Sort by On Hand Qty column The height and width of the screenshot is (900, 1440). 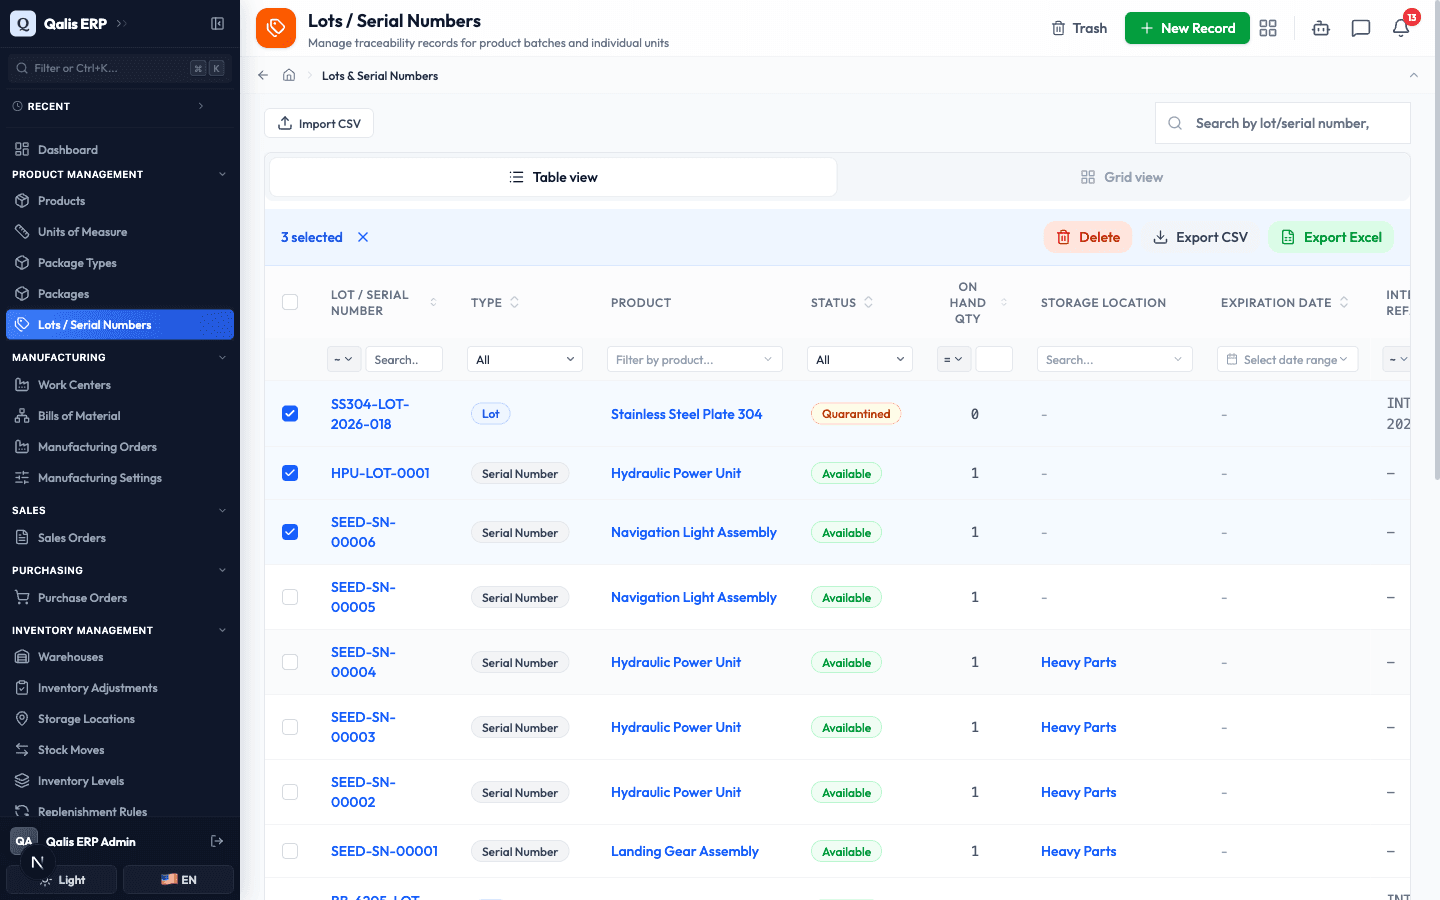[x=1004, y=302]
